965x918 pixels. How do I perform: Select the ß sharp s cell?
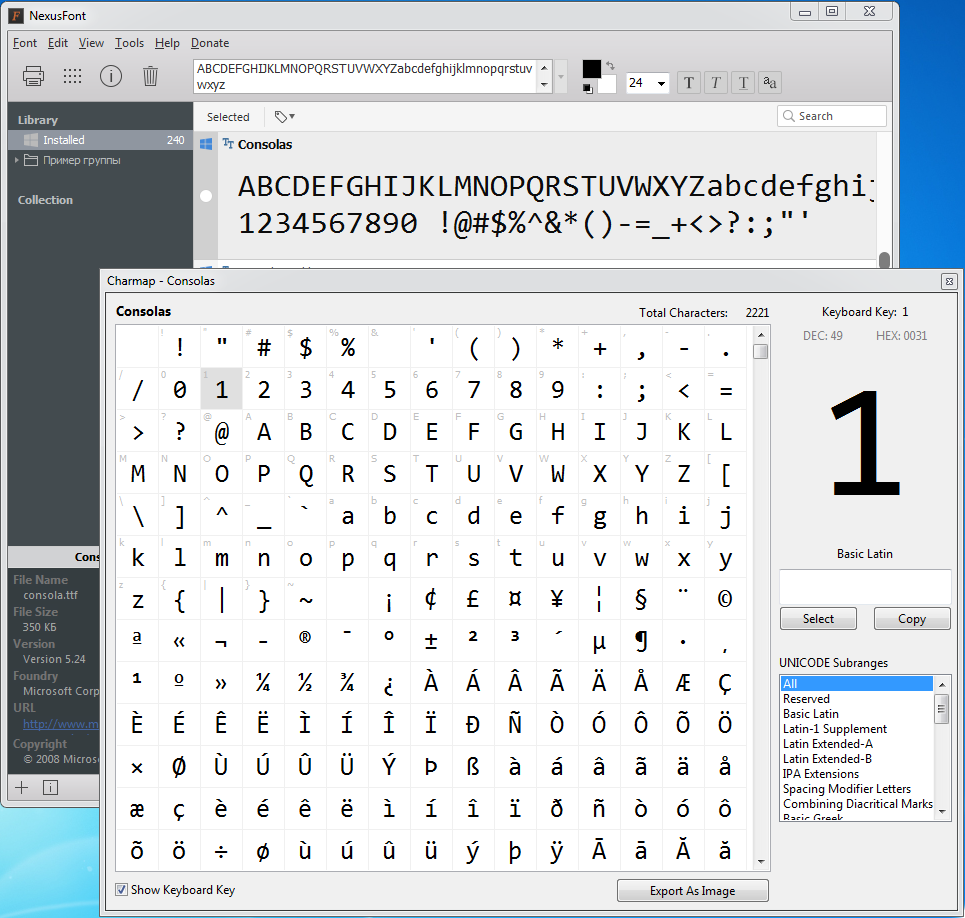click(473, 767)
